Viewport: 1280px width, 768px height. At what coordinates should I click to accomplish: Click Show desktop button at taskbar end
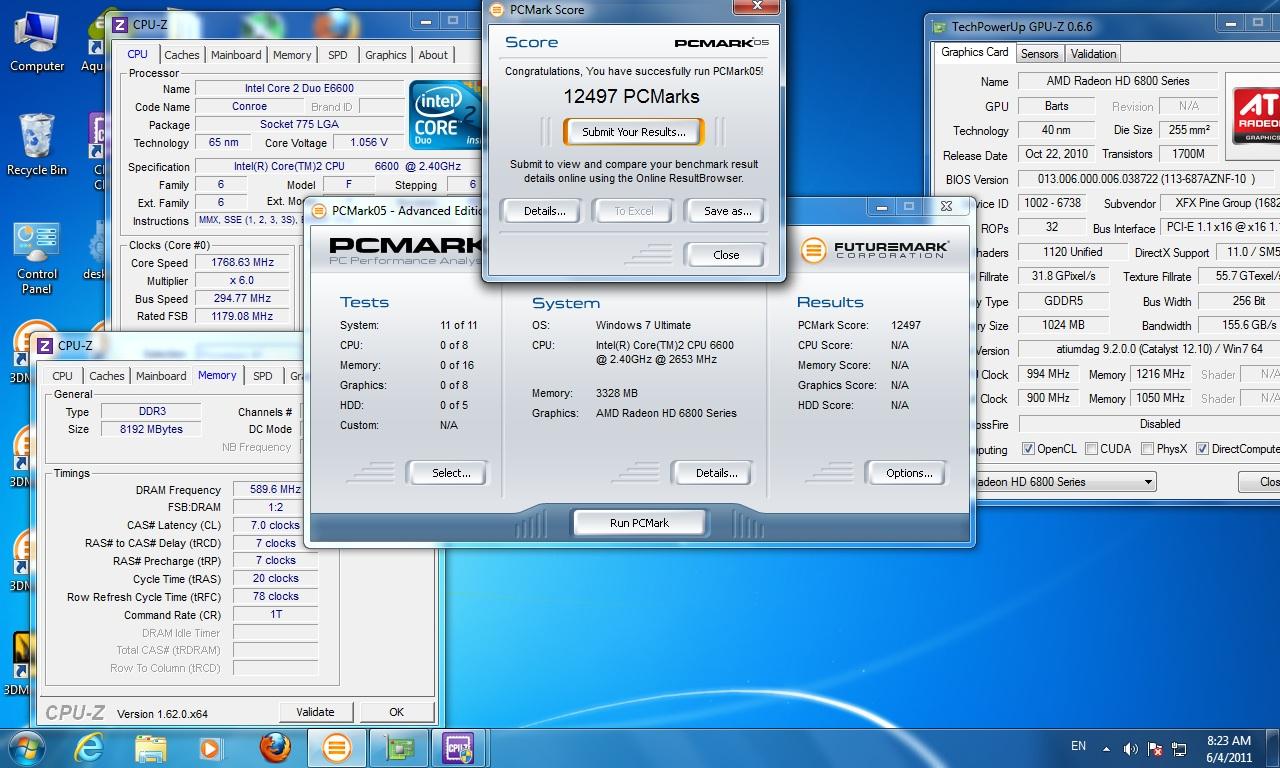1274,748
